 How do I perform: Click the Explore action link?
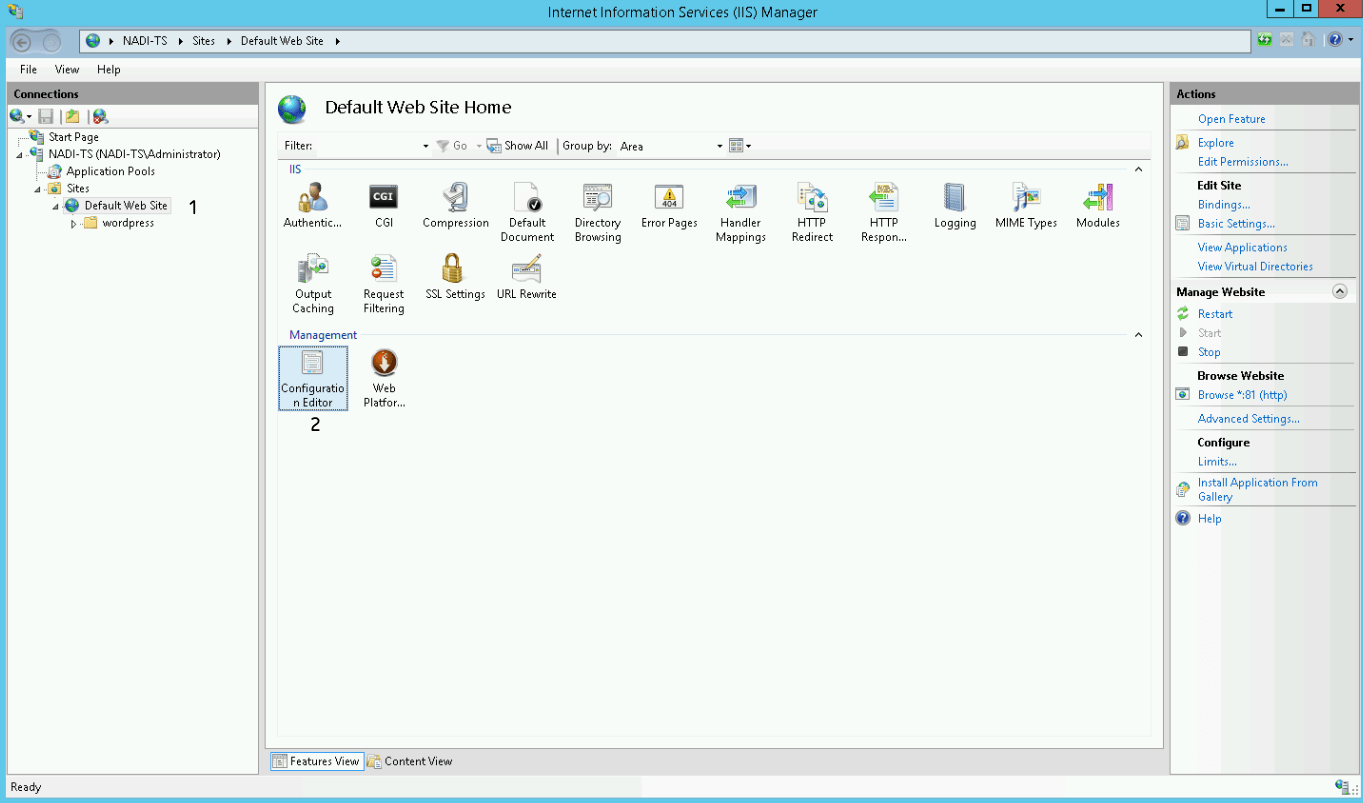[x=1216, y=143]
